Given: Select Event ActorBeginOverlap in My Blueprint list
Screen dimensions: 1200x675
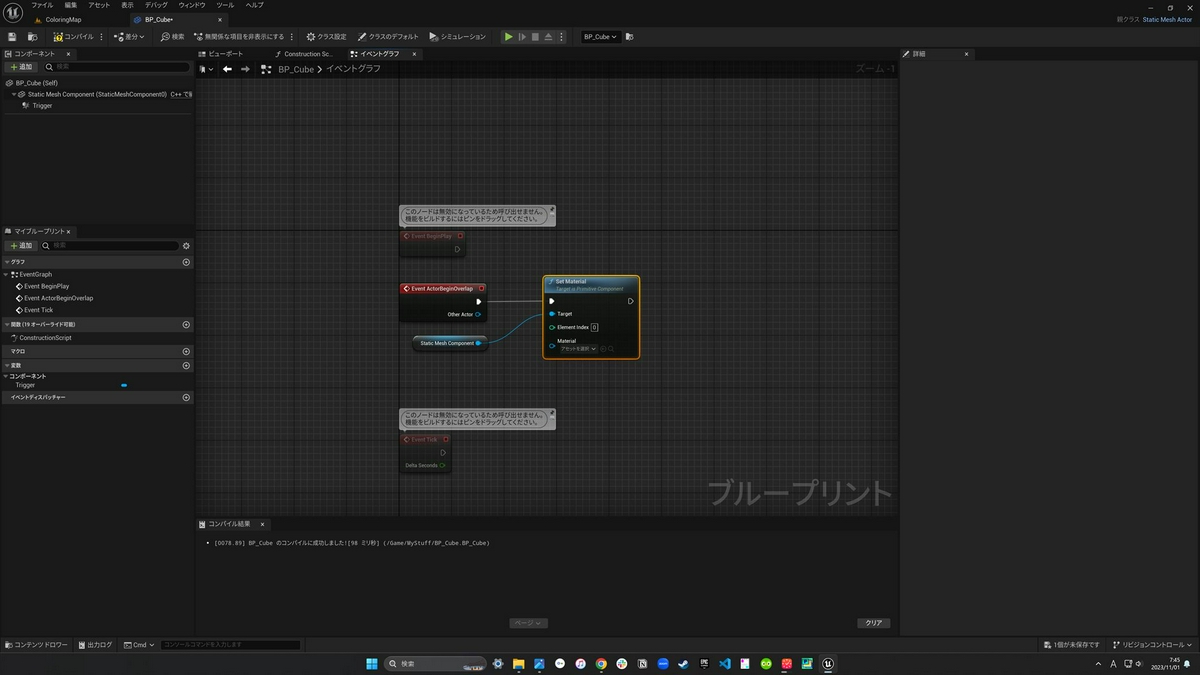Looking at the screenshot, I should 58,298.
